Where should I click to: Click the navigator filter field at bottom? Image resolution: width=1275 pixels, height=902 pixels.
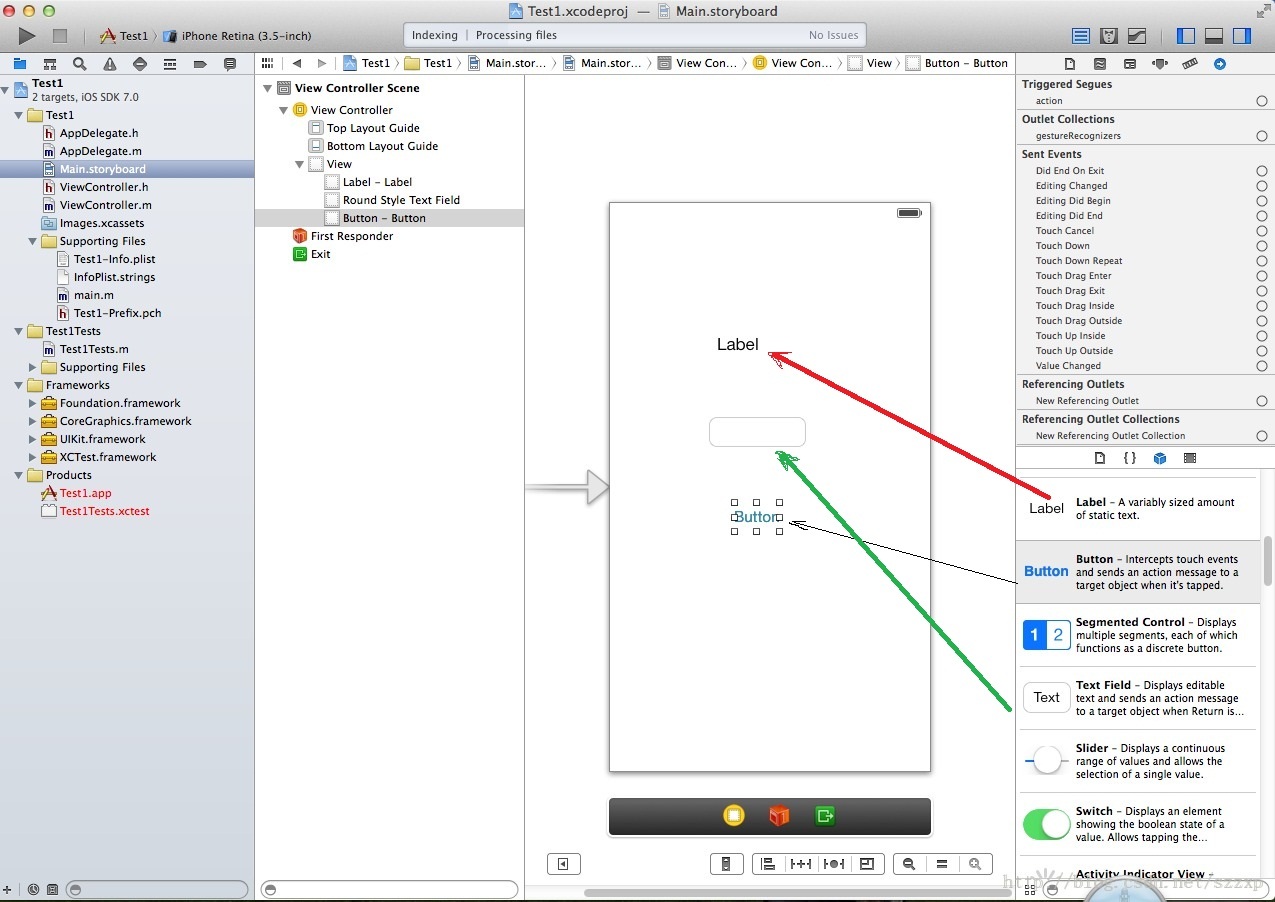click(157, 889)
